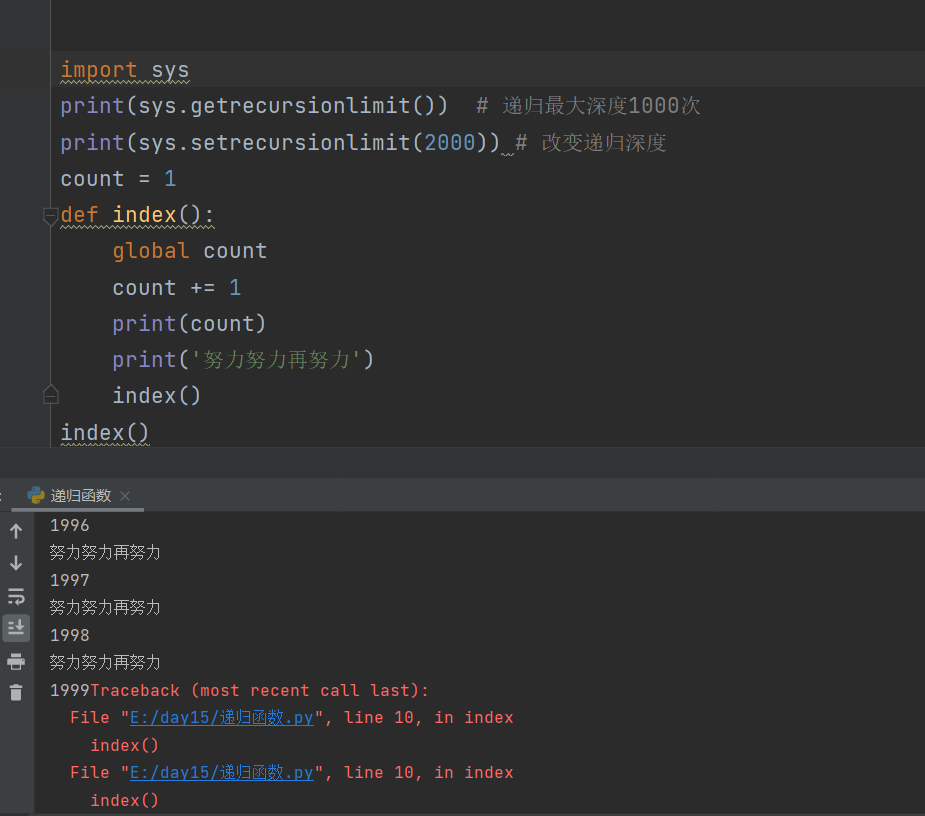Click the final top-level index() call

(104, 432)
